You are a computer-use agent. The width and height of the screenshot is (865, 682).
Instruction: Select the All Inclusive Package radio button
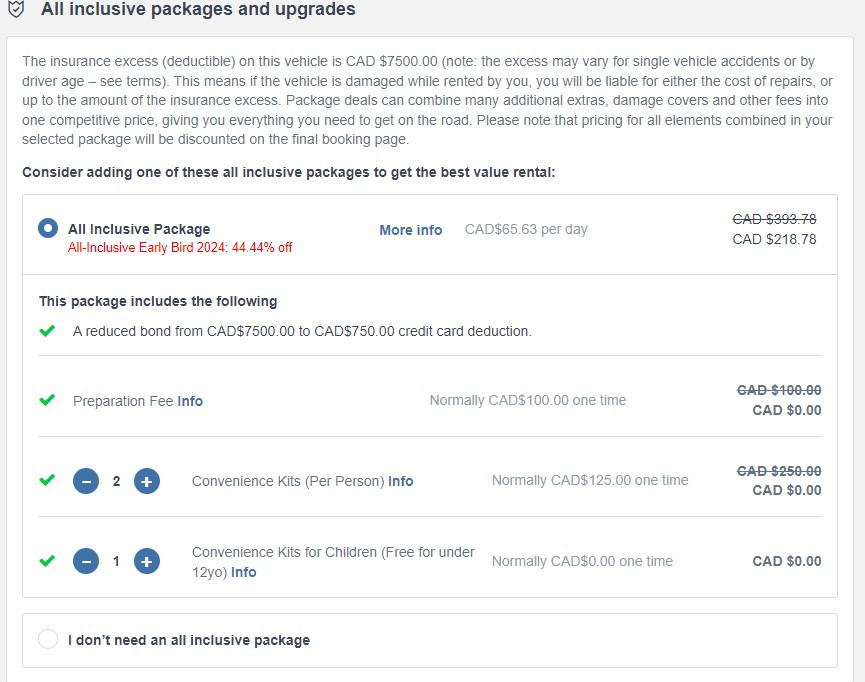[48, 228]
